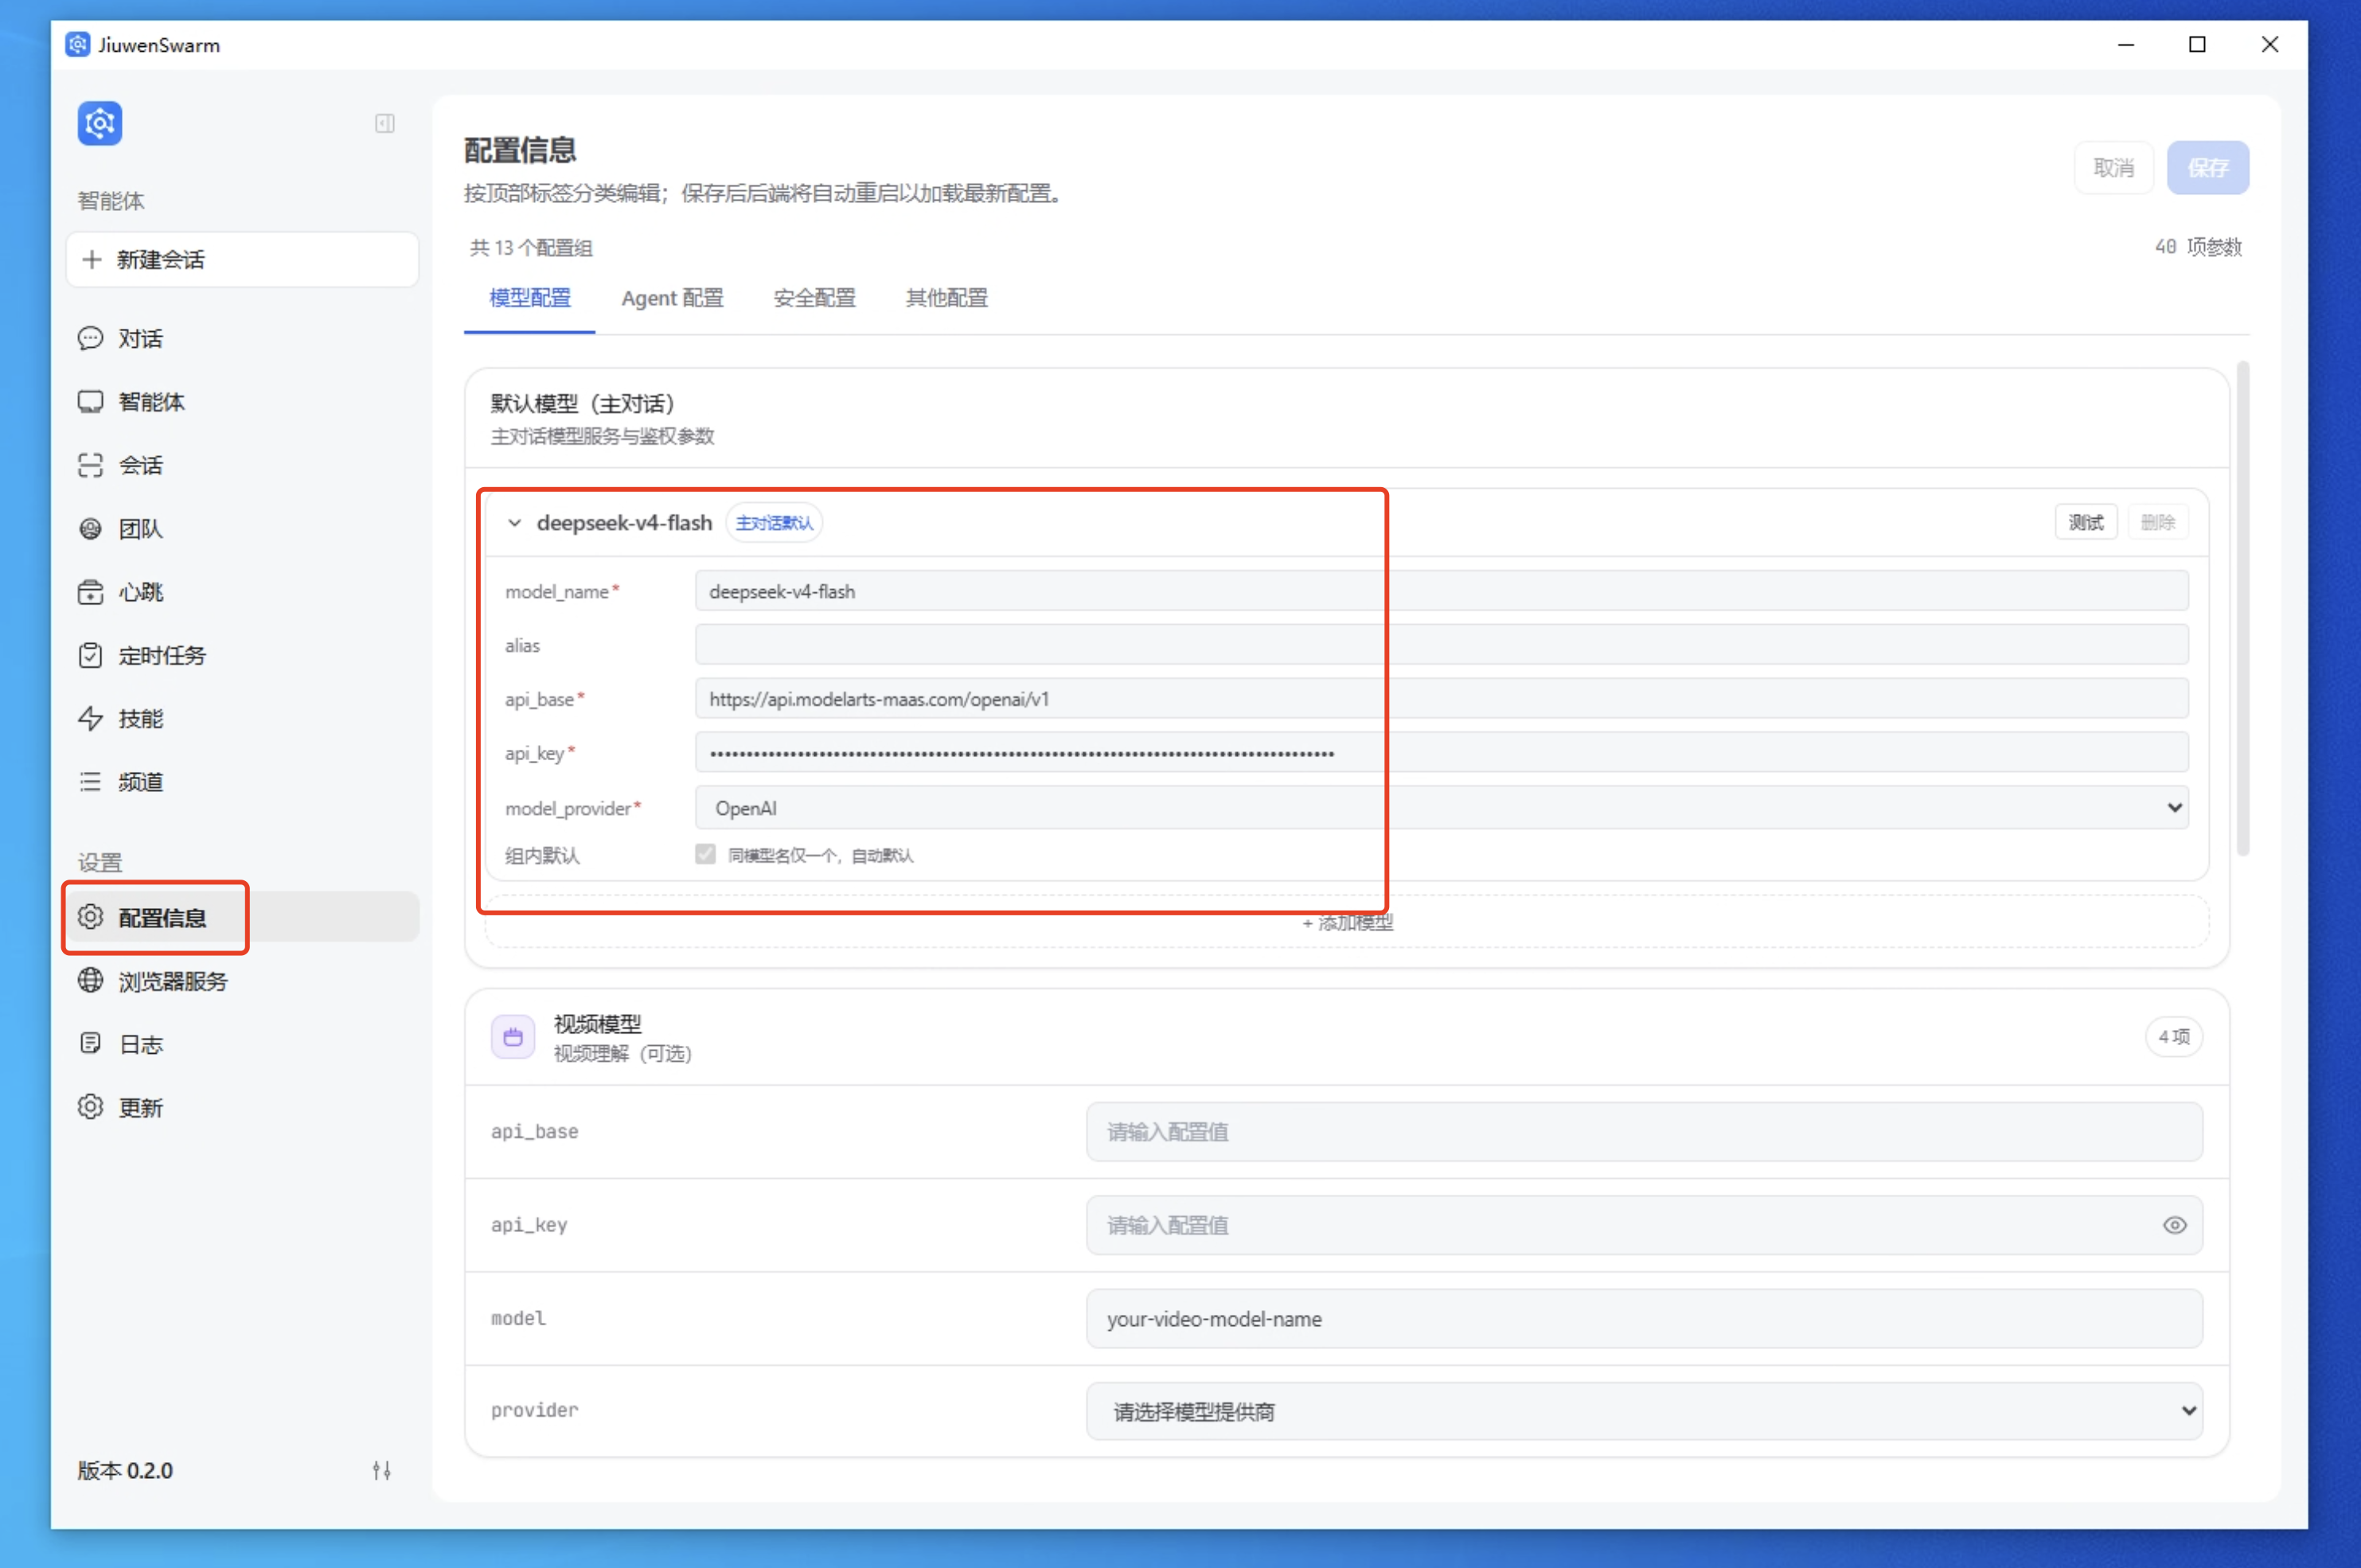The width and height of the screenshot is (2361, 1568).
Task: Open the 请选择模型提供商 provider dropdown
Action: point(1644,1411)
